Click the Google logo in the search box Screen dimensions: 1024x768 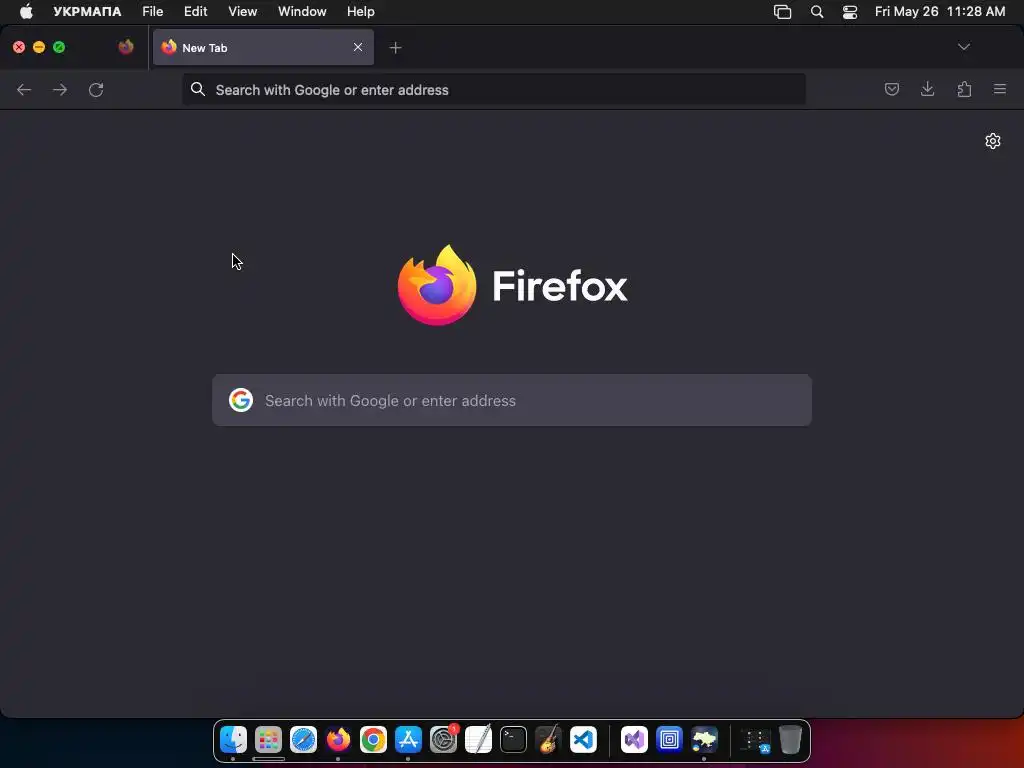coord(241,400)
